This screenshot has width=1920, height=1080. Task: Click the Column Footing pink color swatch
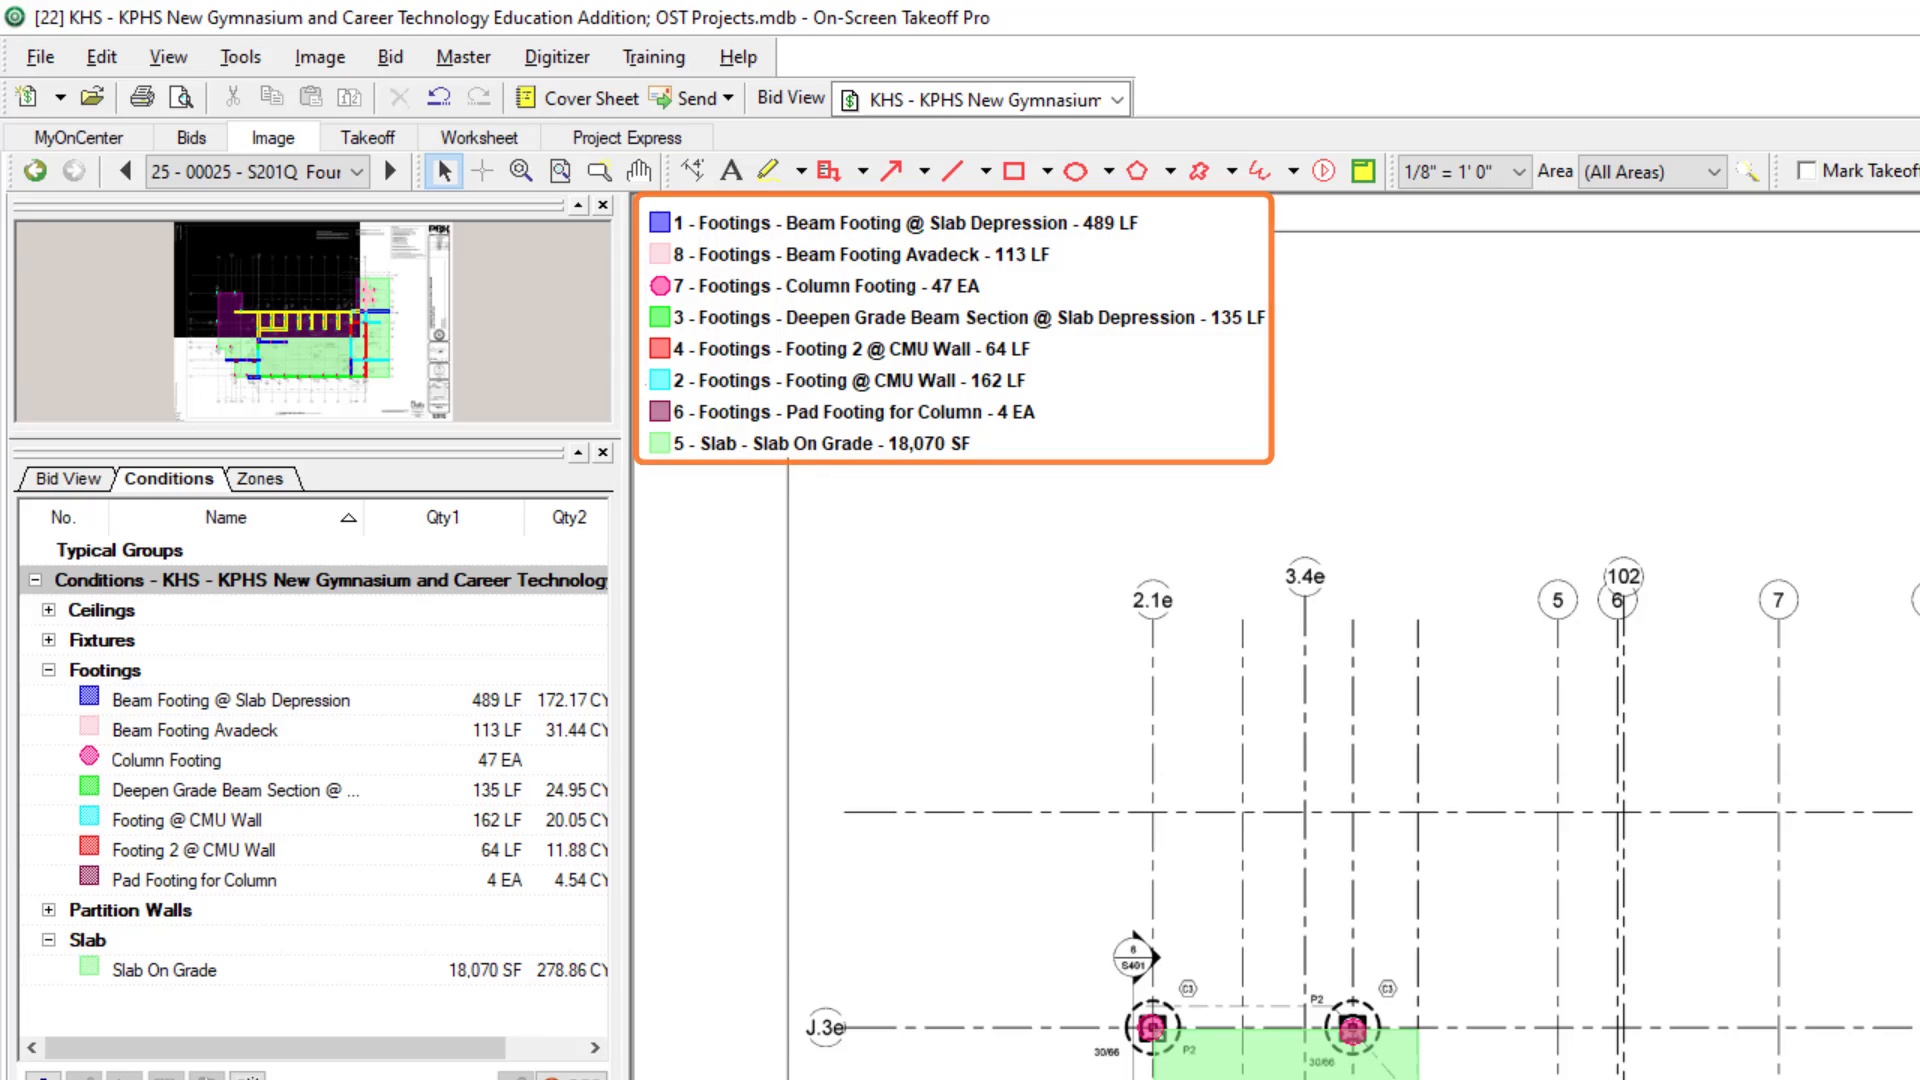[x=89, y=757]
